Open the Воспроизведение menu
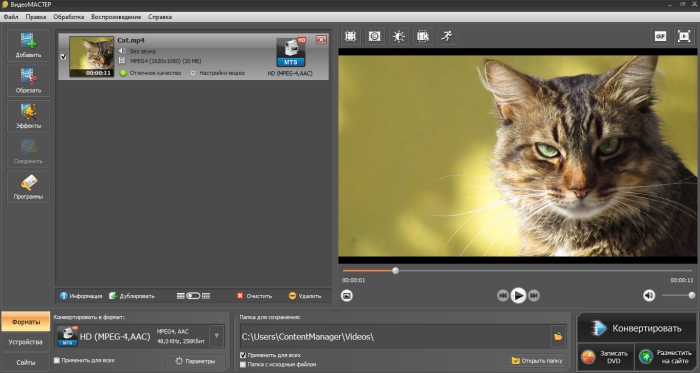Screen dimensions: 700x373 click(x=116, y=17)
